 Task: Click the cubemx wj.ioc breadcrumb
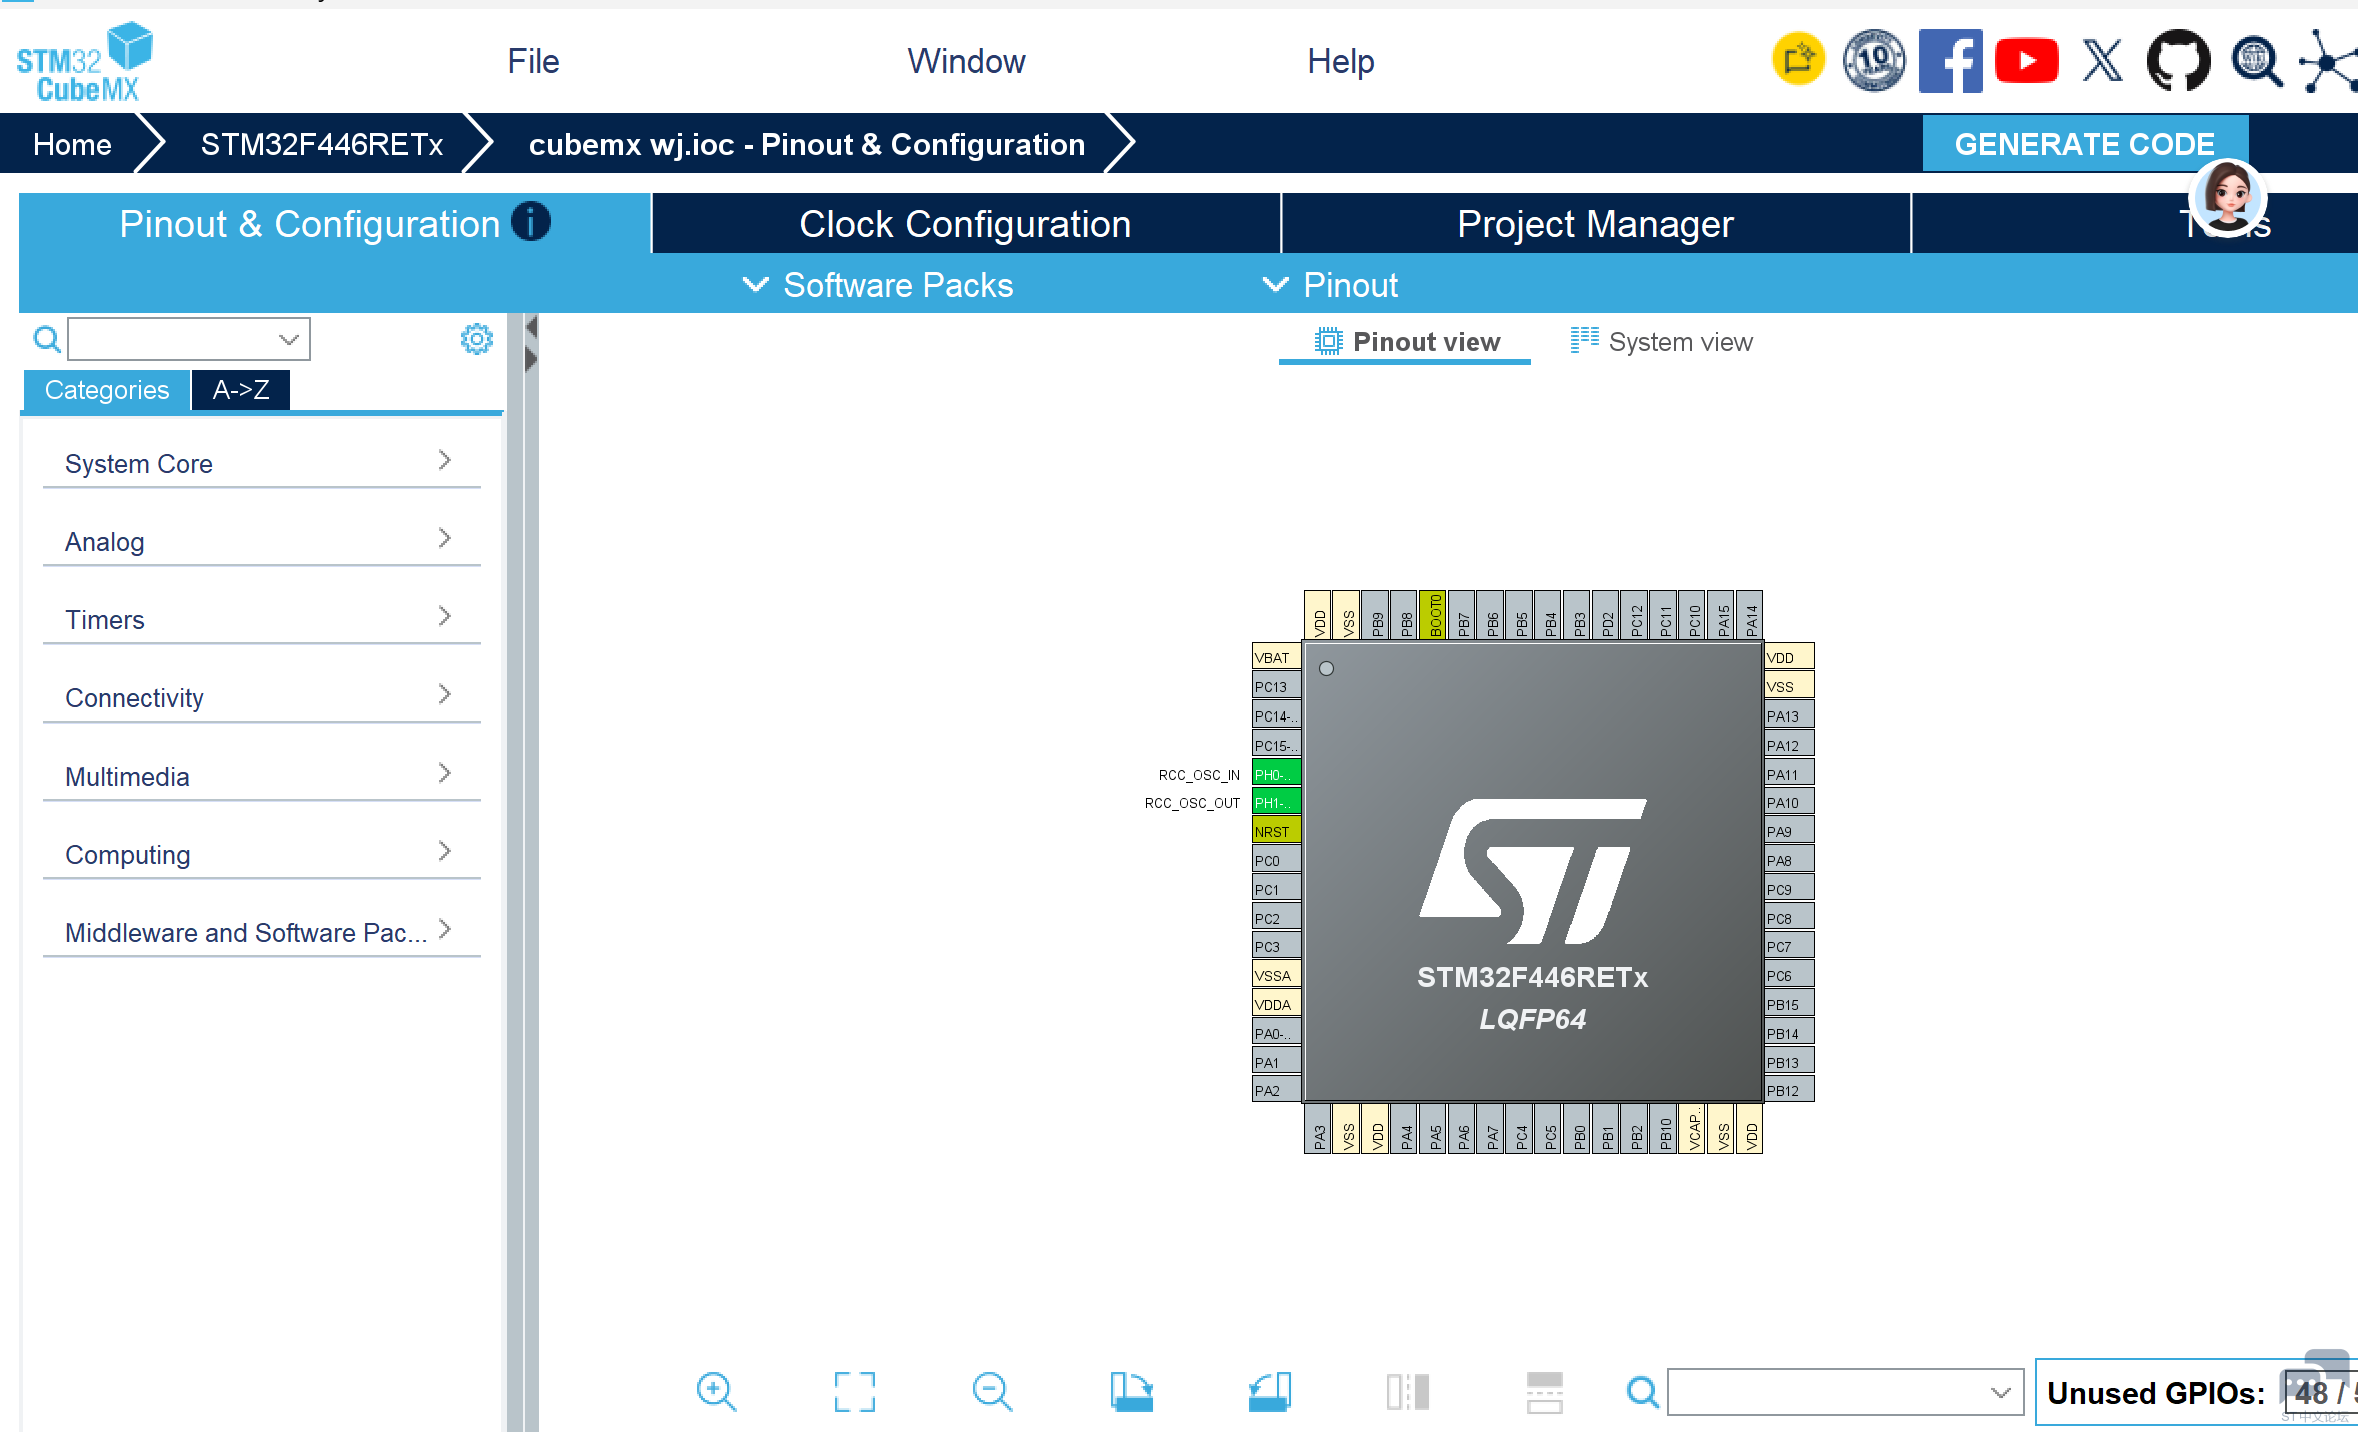tap(806, 144)
